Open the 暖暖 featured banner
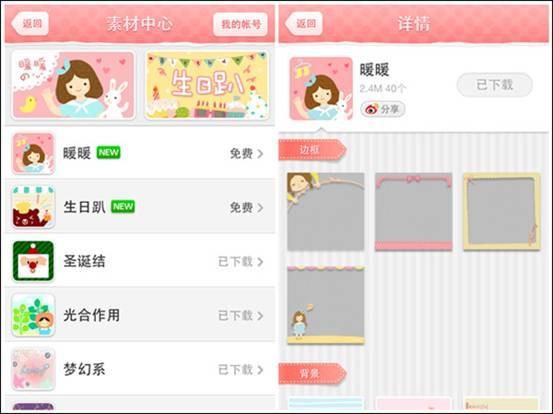 click(73, 85)
